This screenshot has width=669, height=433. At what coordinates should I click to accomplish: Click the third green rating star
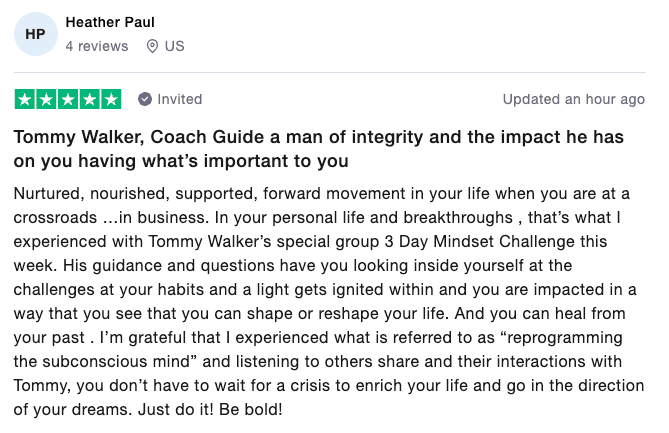pos(68,99)
